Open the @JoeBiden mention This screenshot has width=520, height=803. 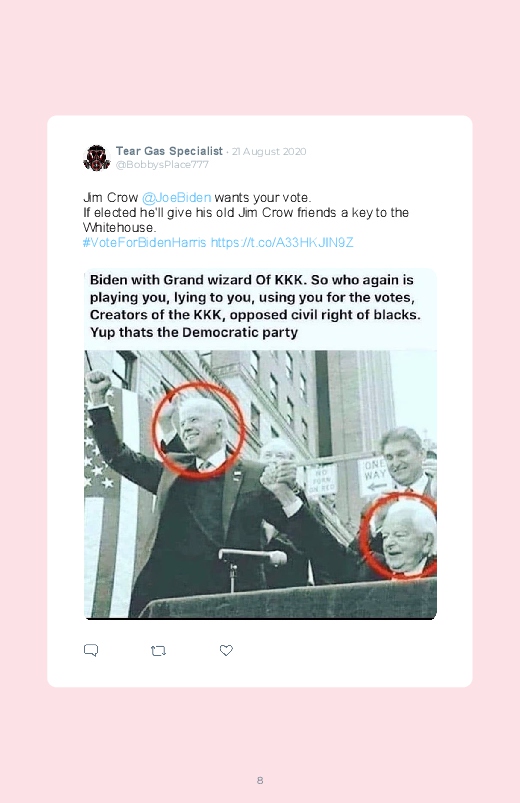click(x=176, y=198)
